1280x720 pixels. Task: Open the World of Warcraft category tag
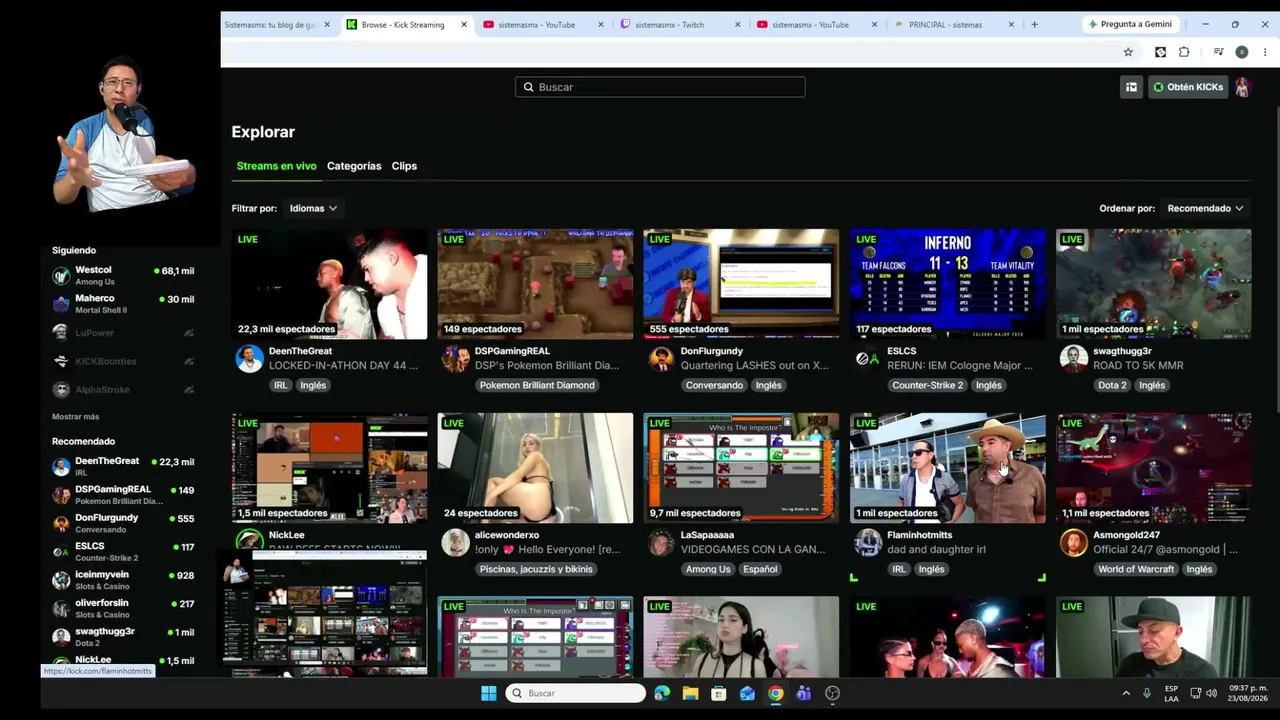[x=1136, y=569]
